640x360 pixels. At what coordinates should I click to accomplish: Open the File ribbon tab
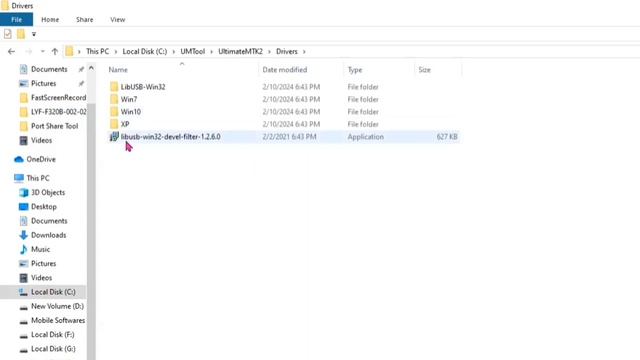pos(16,20)
